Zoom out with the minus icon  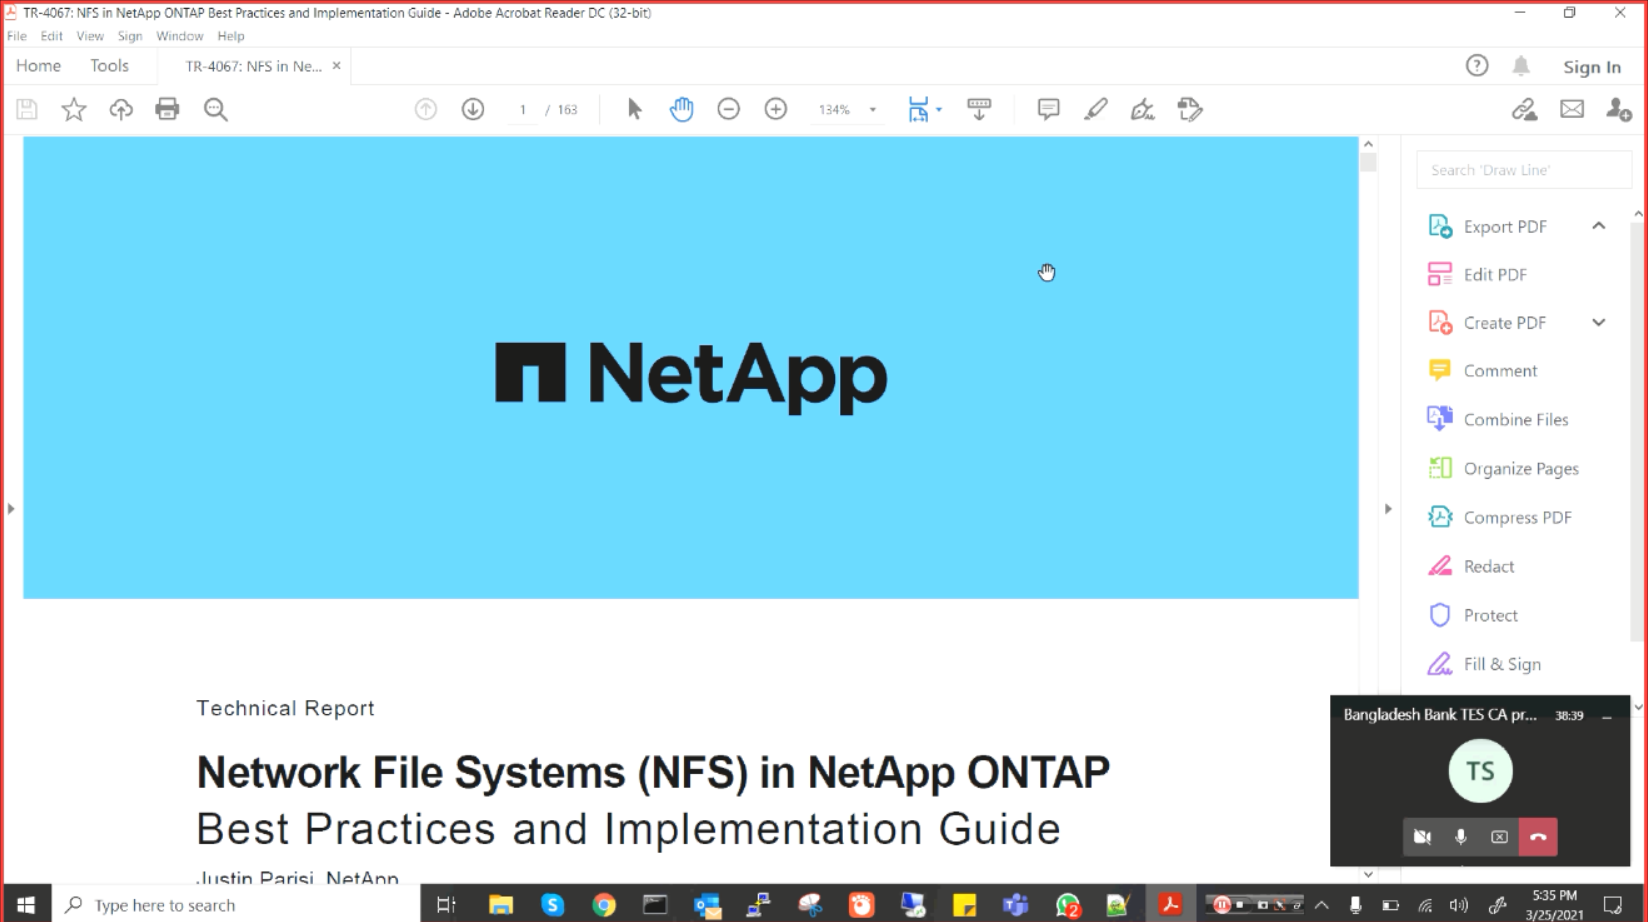pos(729,109)
